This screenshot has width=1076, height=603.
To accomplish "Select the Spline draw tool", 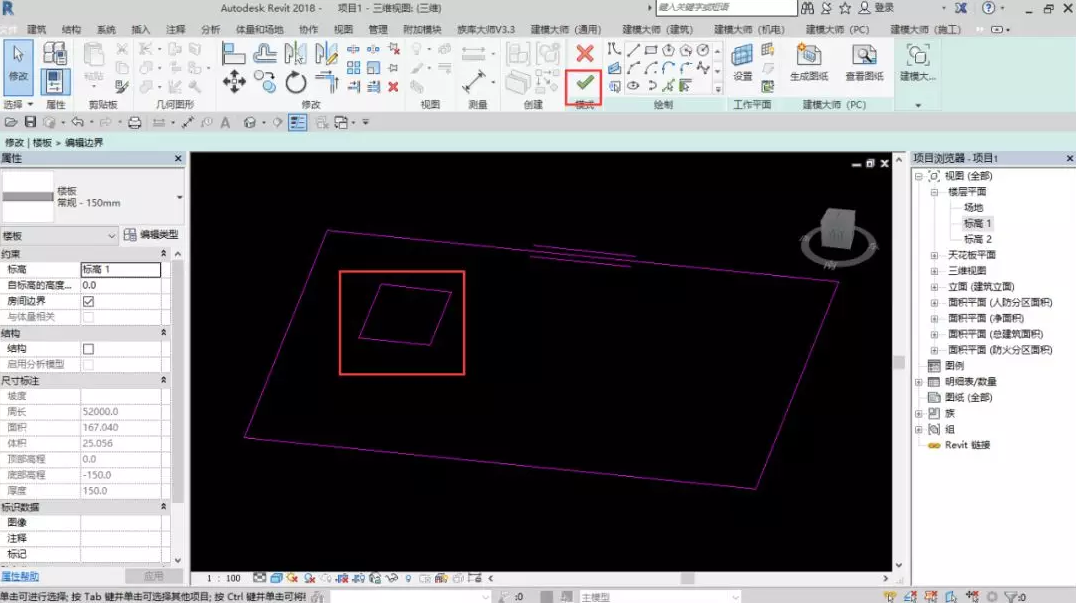I will (x=703, y=68).
